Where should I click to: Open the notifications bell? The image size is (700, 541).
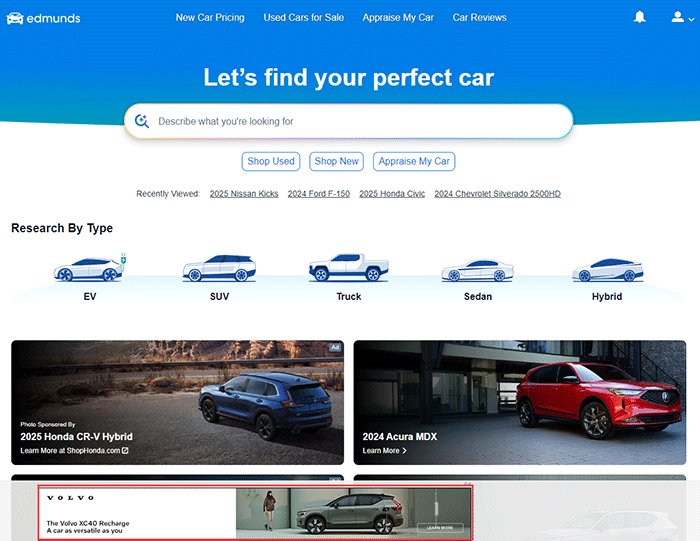(x=640, y=17)
